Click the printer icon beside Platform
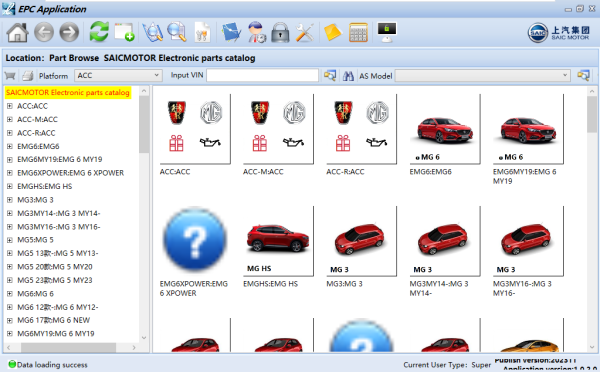Screen dimensions: 600x372 click(x=28, y=76)
